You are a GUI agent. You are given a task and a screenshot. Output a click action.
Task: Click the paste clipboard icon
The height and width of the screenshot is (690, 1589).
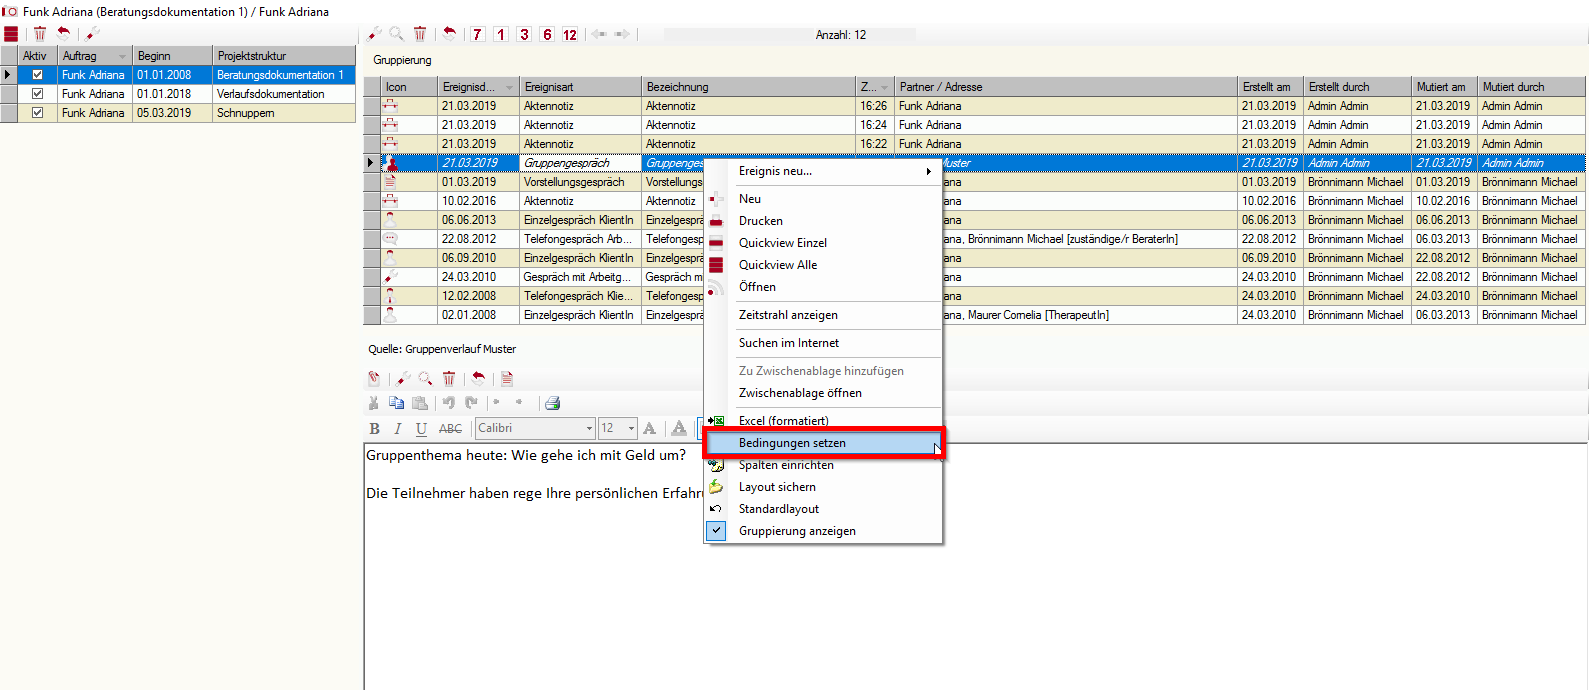(420, 403)
